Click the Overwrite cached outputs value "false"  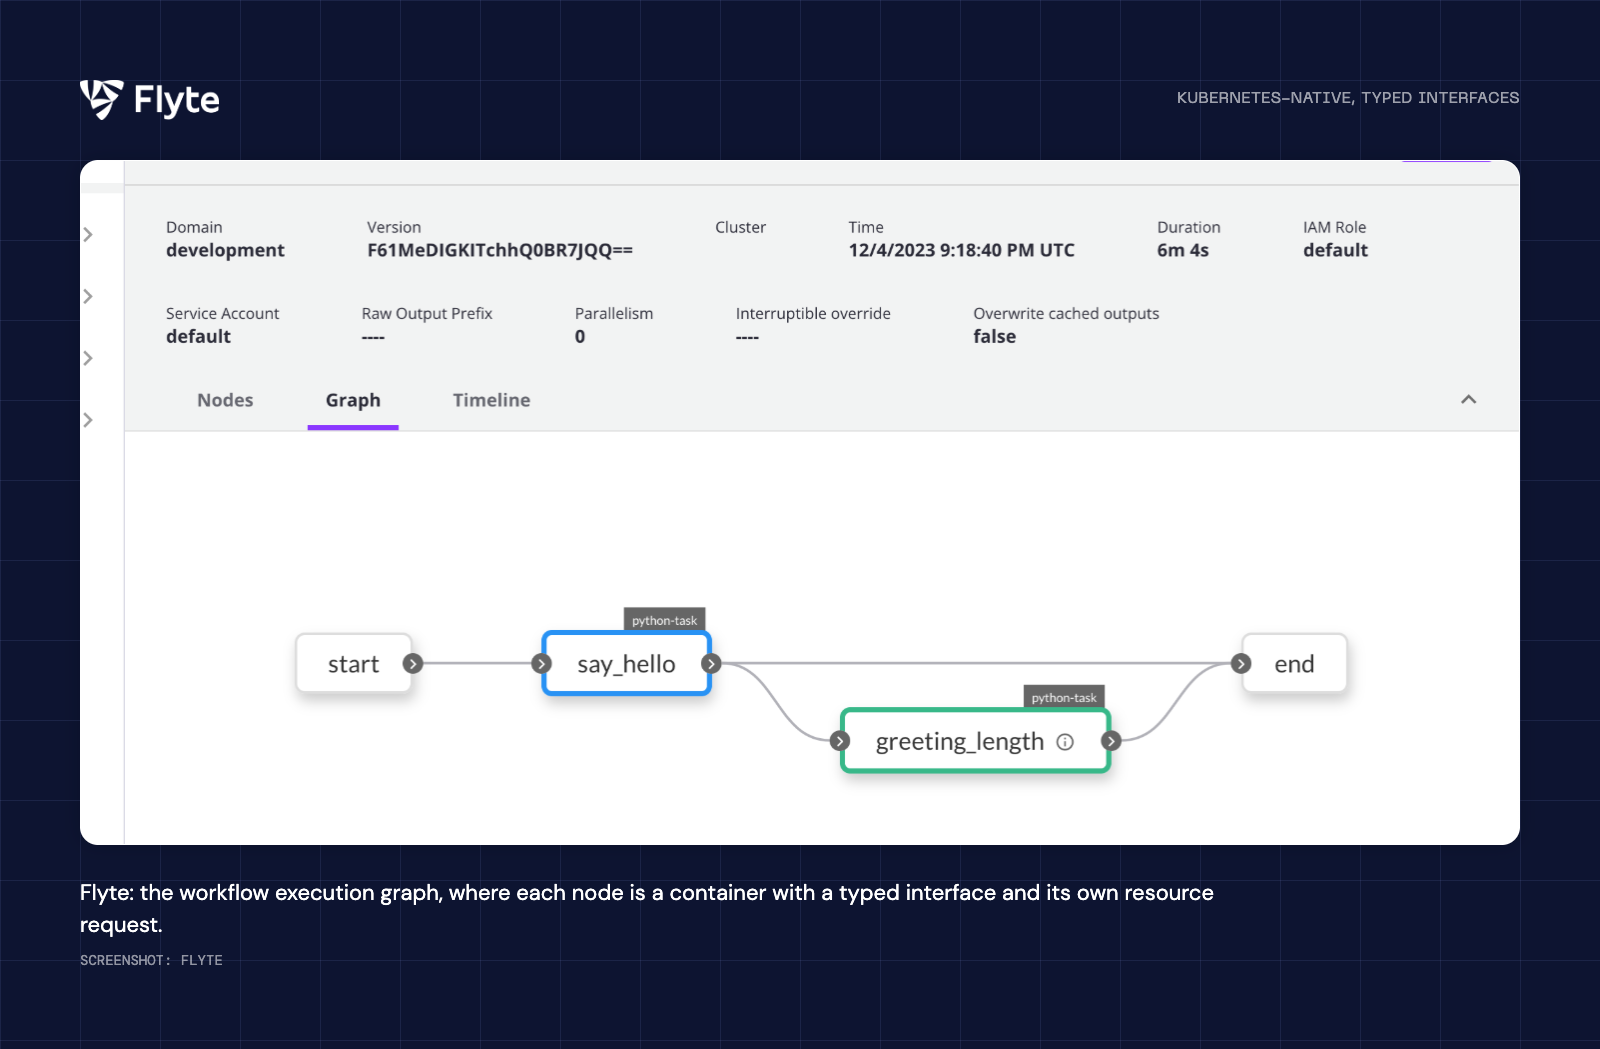(x=995, y=336)
